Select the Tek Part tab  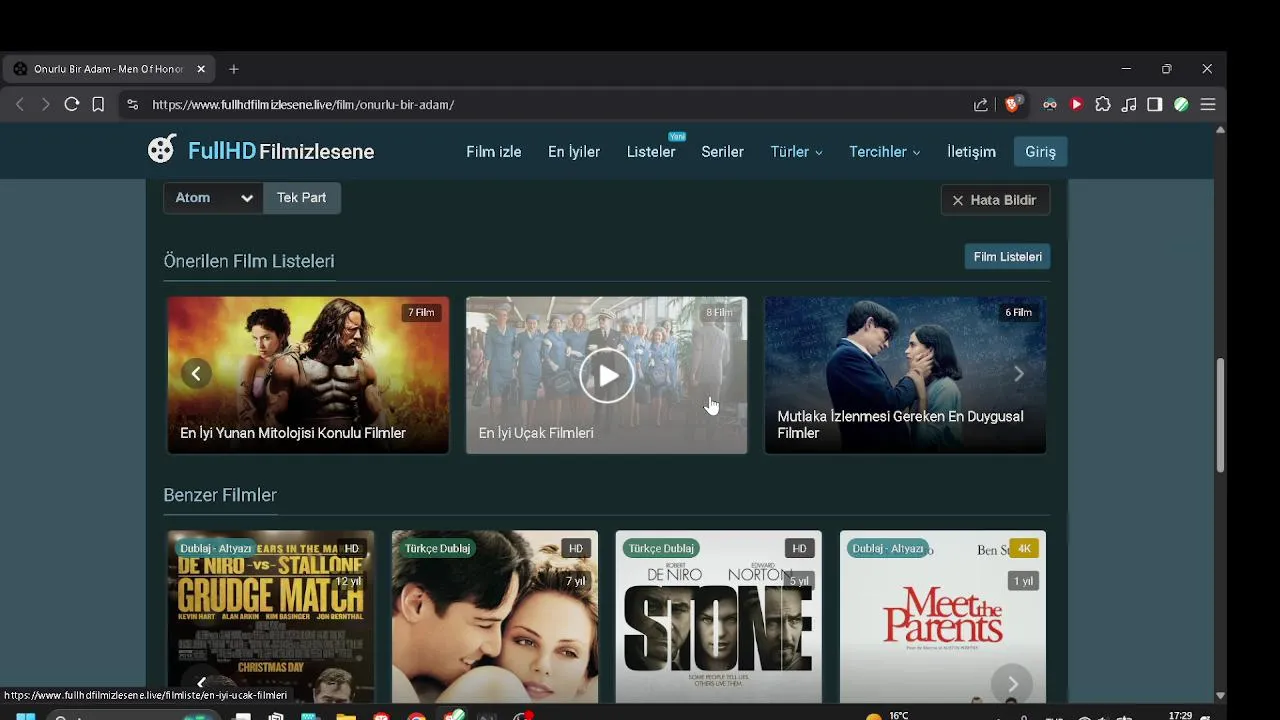(302, 198)
